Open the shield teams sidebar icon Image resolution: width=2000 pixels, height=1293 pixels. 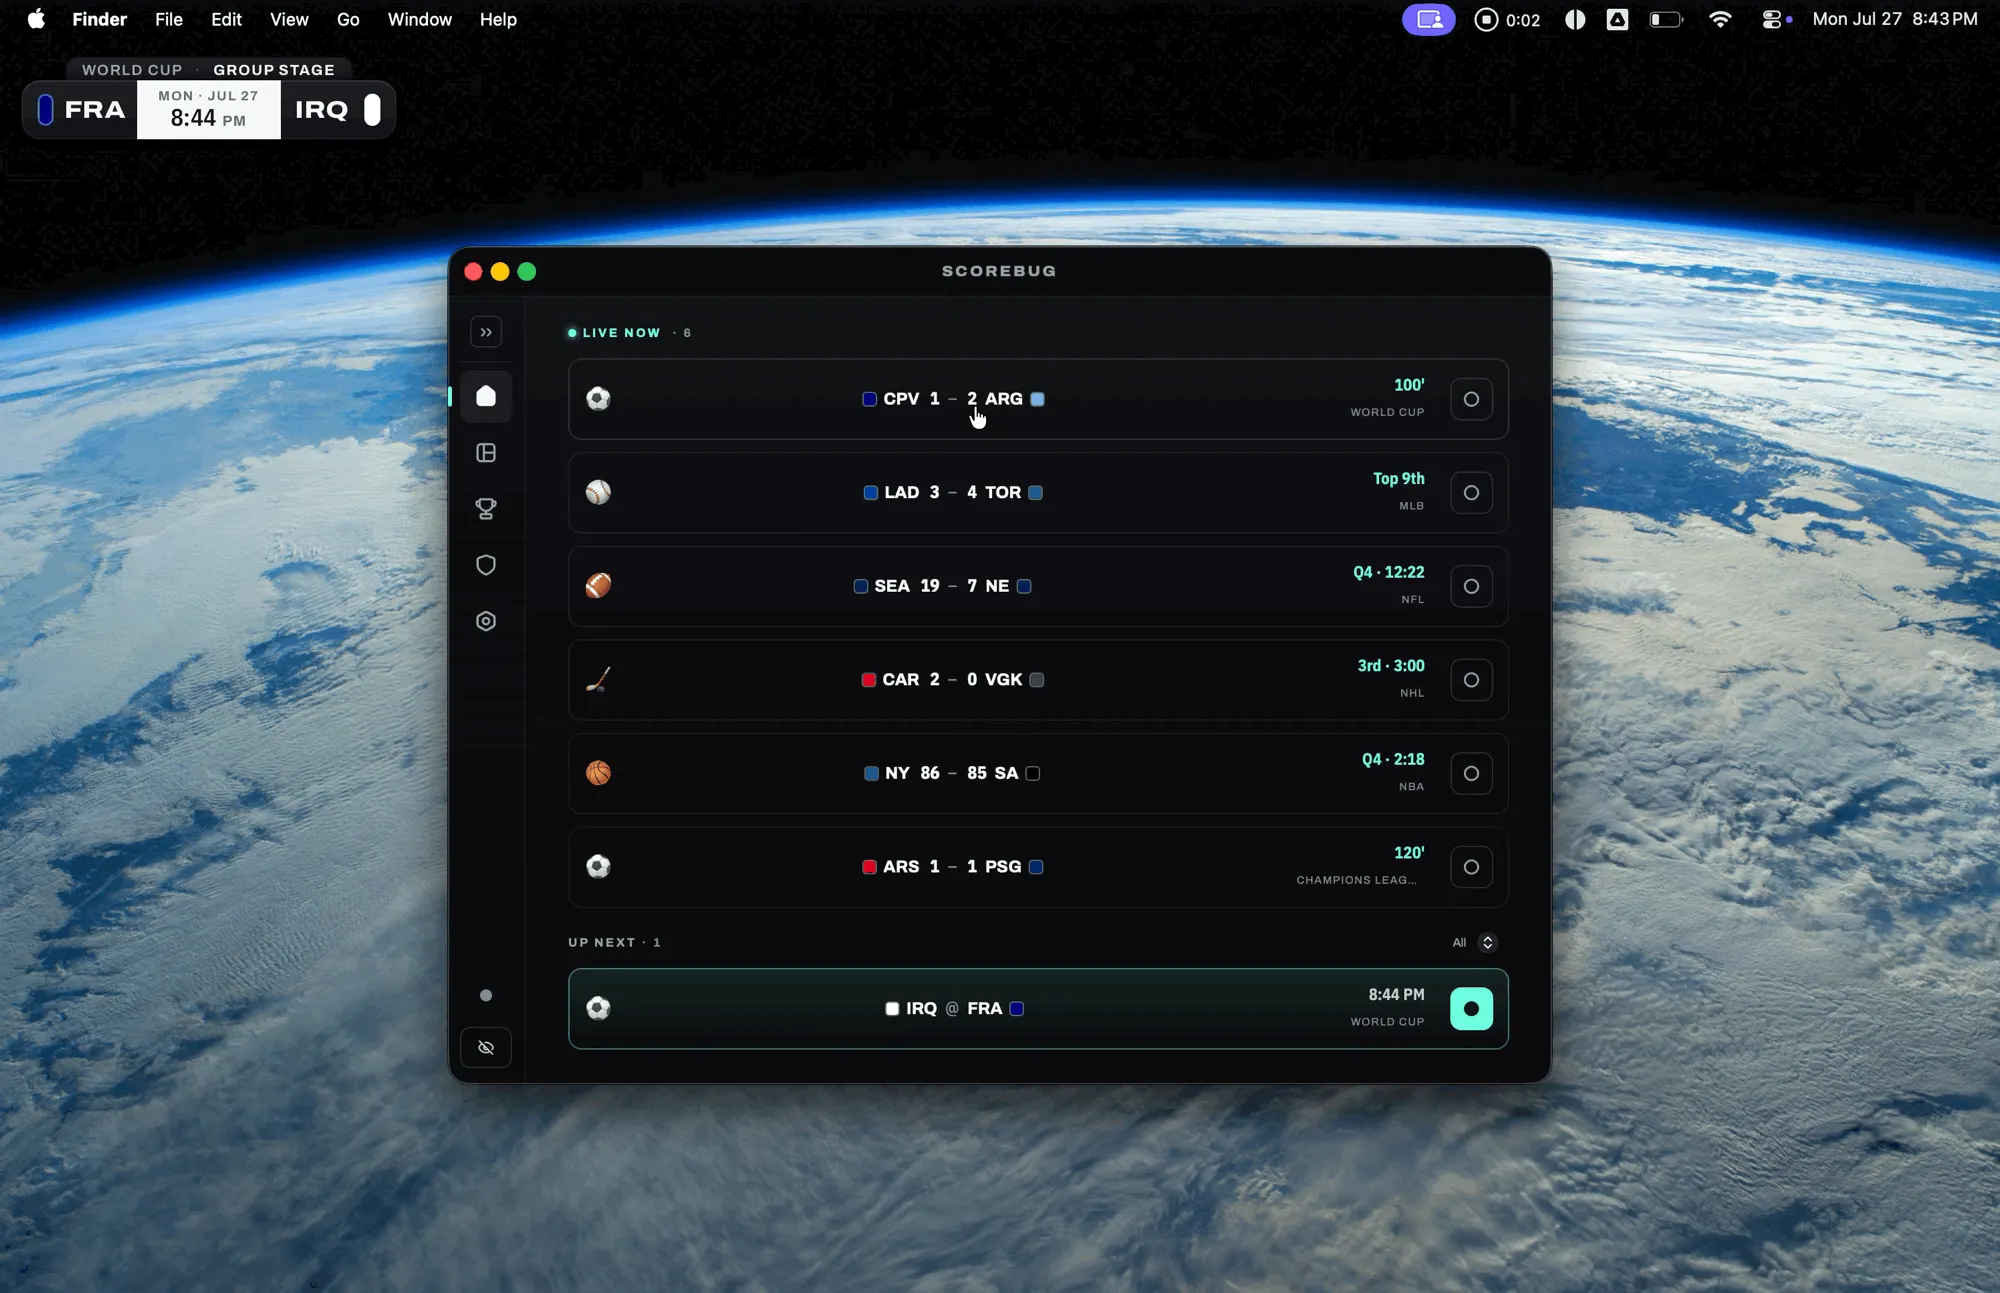(x=486, y=565)
